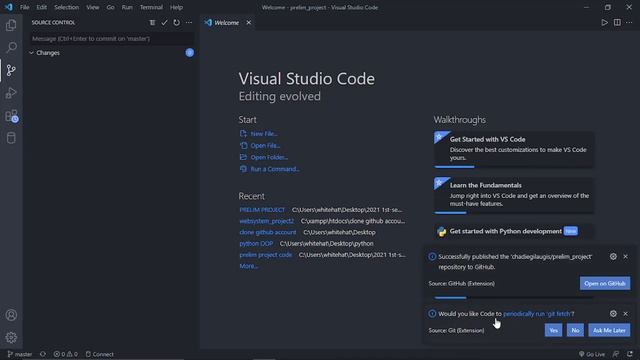The width and height of the screenshot is (640, 360).
Task: Open editor more actions ellipsis
Action: point(629,22)
